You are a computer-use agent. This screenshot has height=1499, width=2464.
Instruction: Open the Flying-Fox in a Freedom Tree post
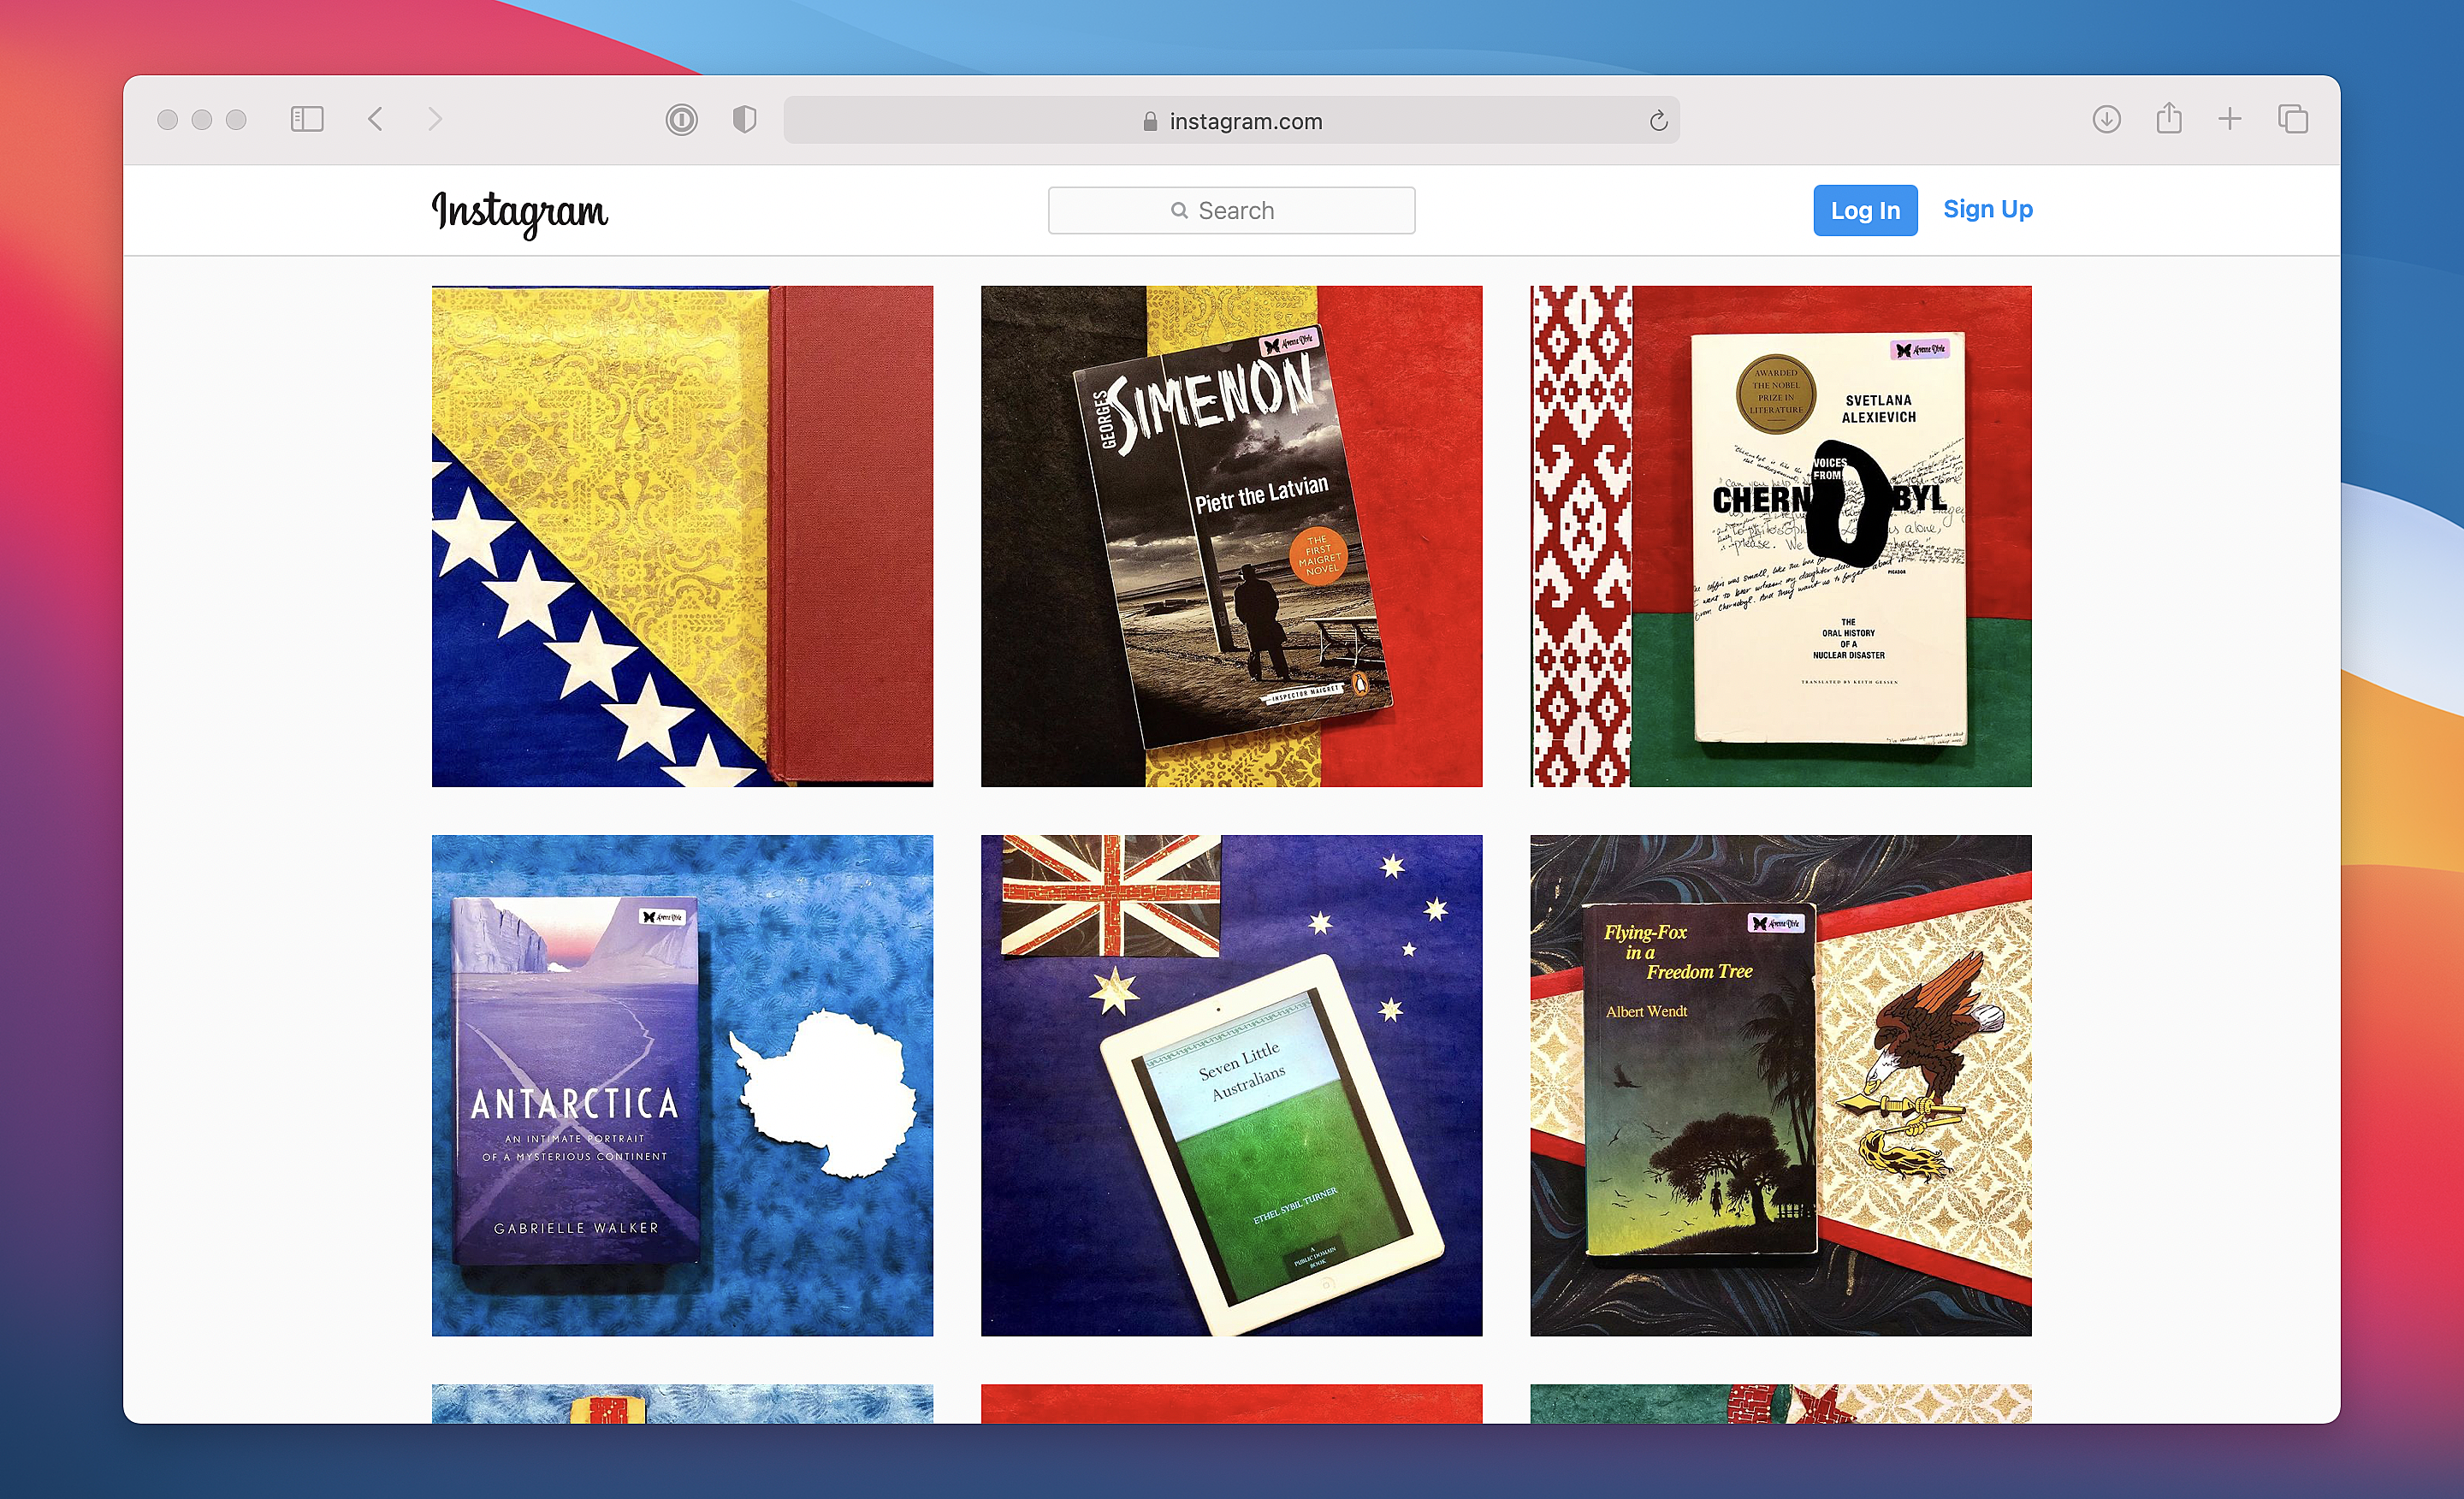click(x=1781, y=1085)
